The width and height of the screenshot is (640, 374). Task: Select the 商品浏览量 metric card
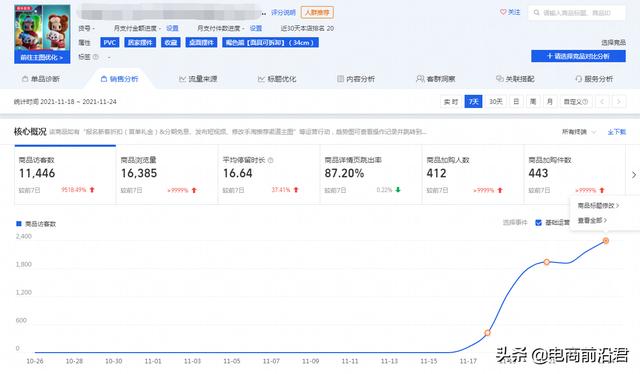(x=167, y=174)
